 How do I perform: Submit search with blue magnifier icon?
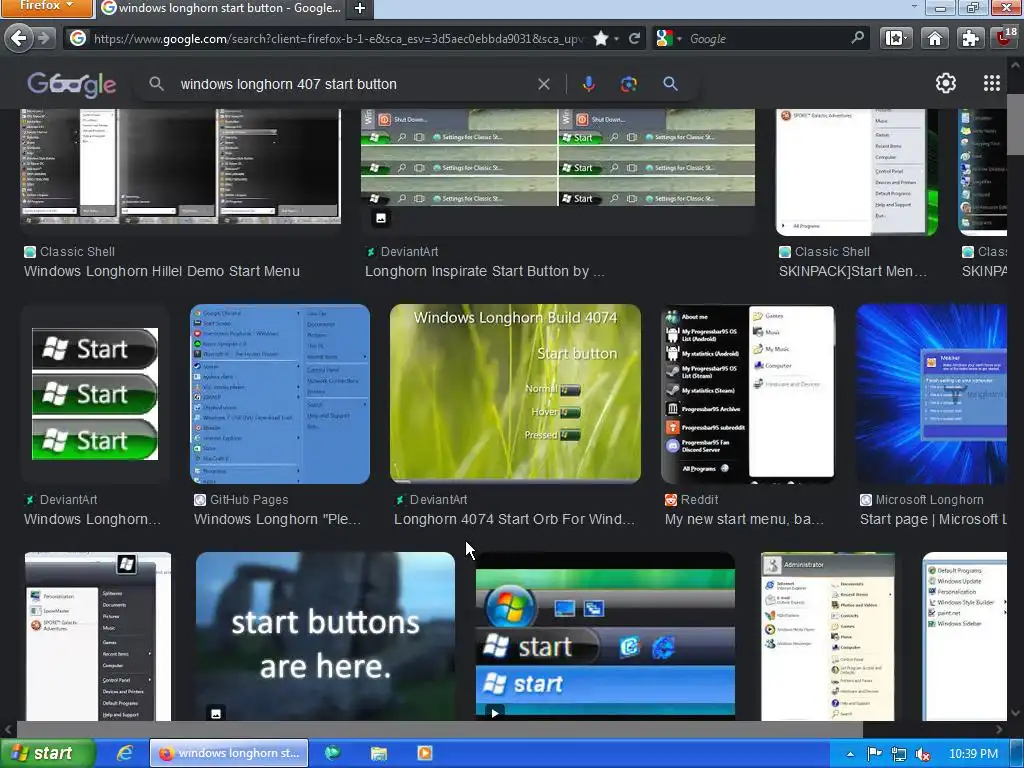[x=670, y=84]
